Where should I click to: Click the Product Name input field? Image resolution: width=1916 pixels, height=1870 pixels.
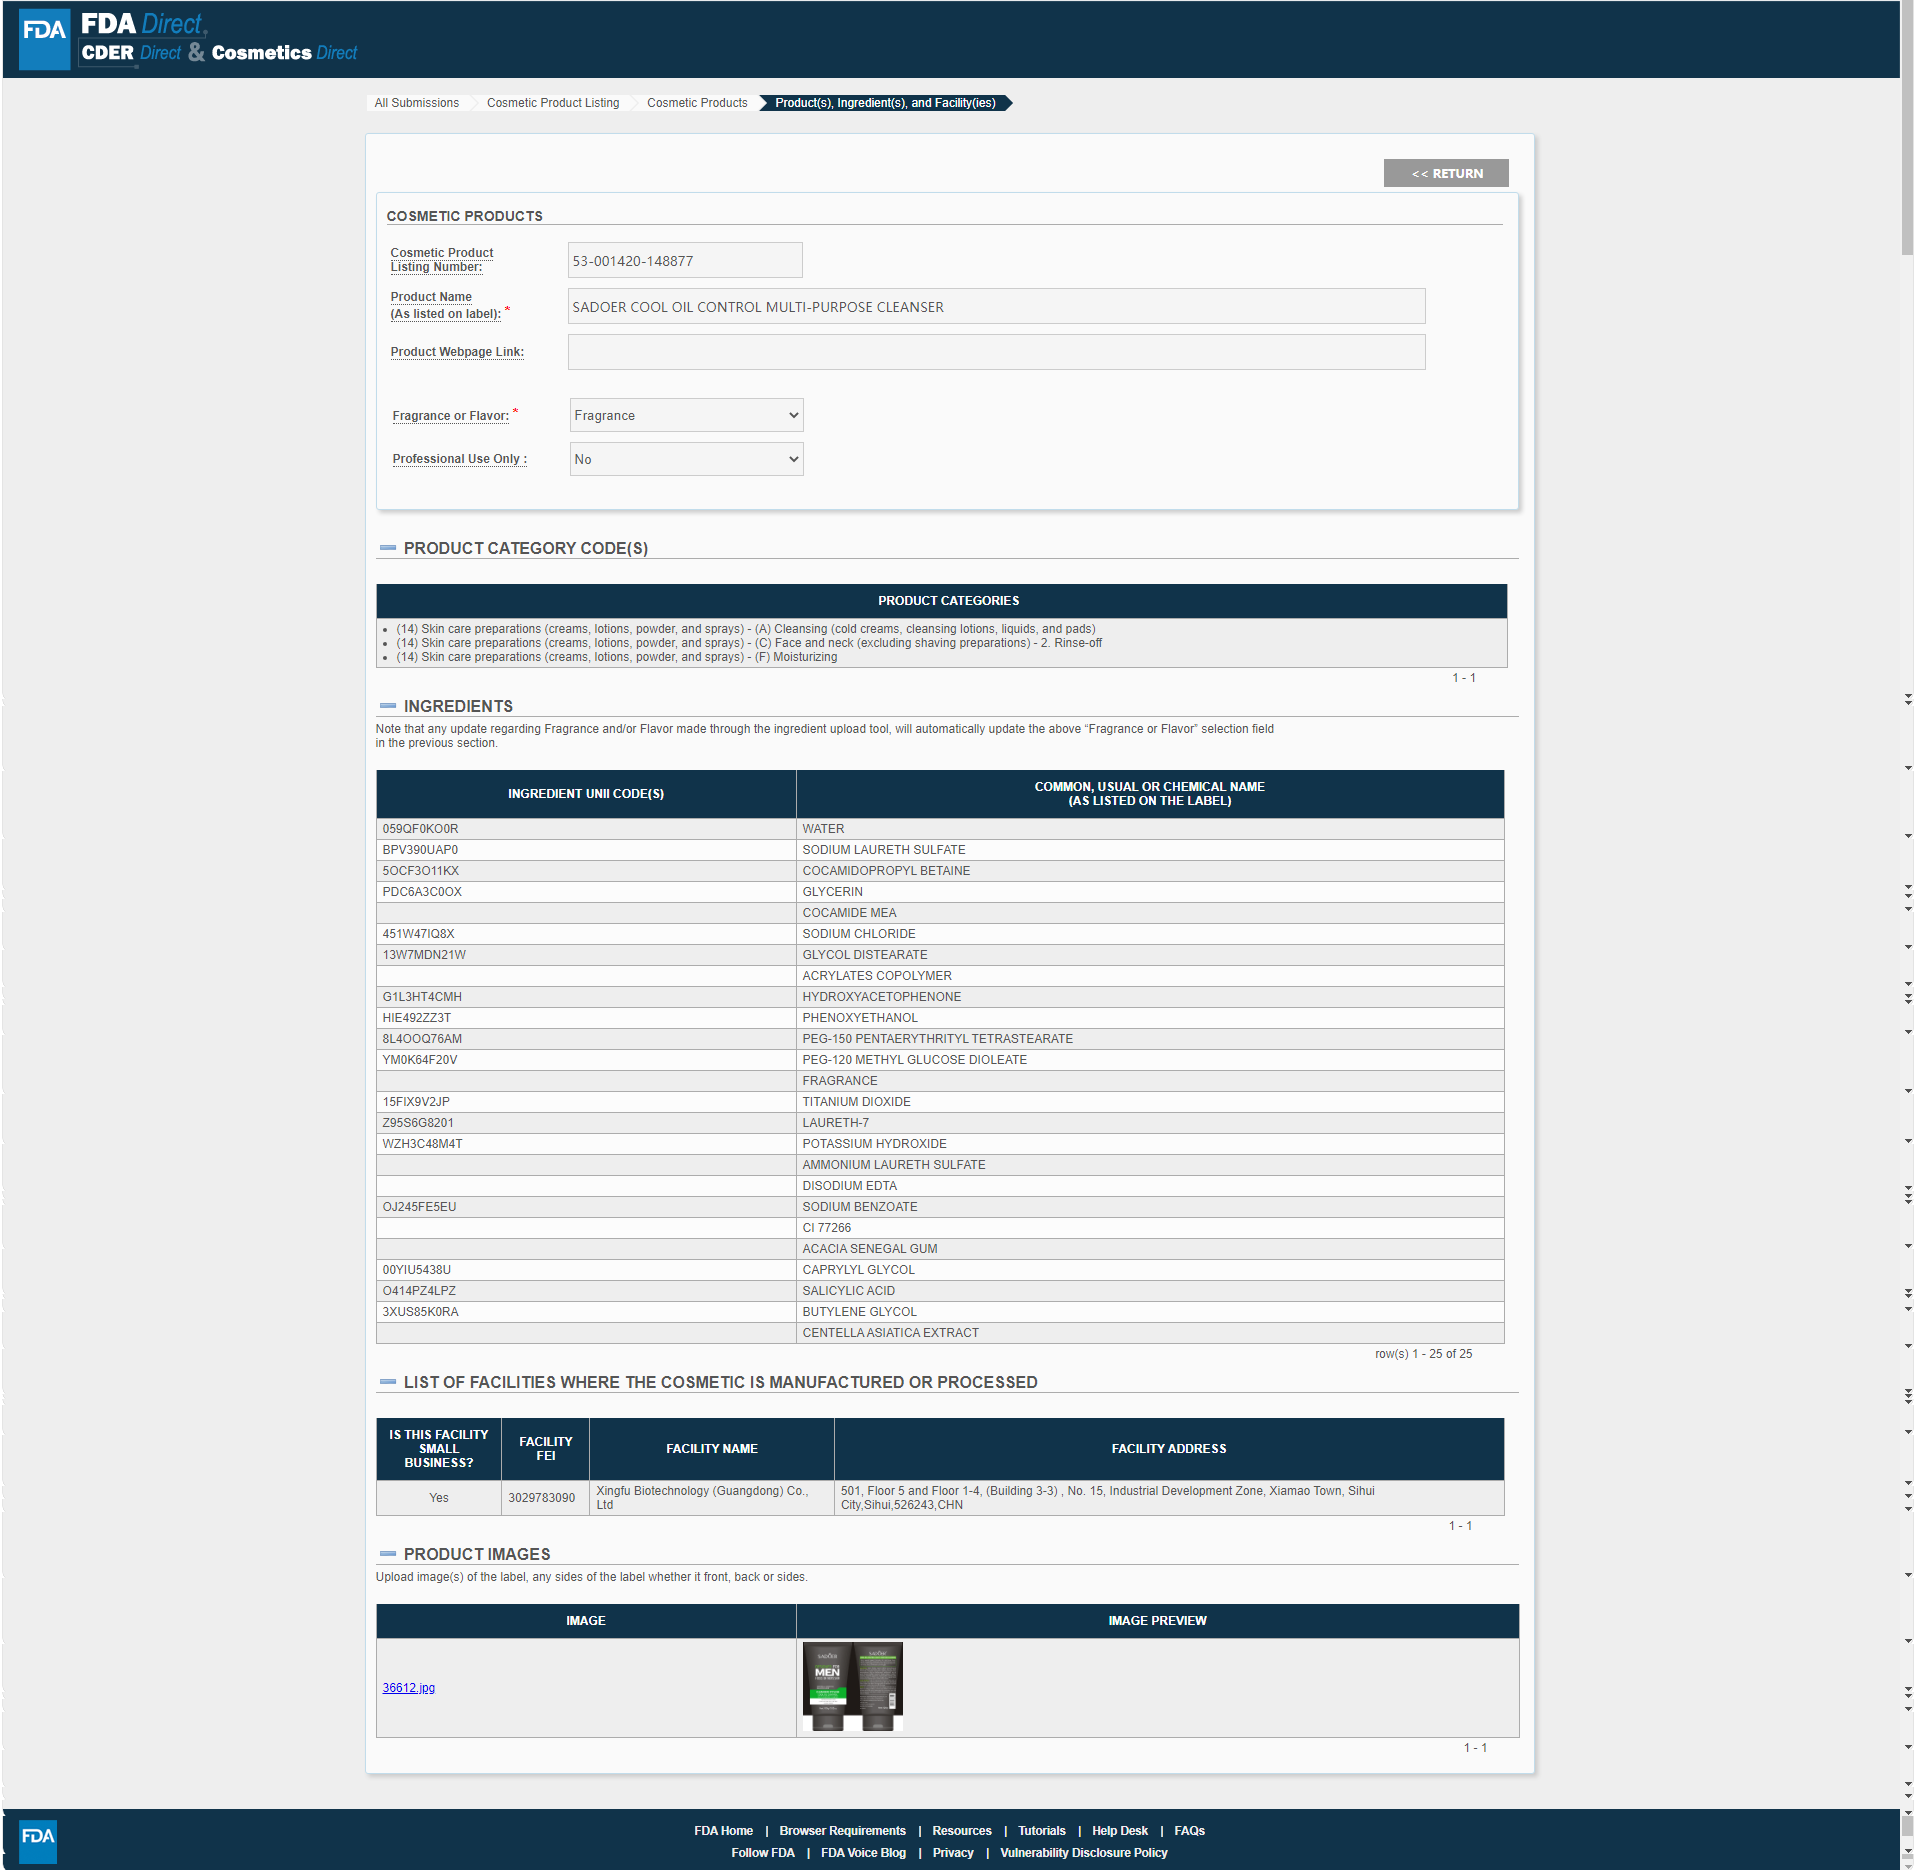[x=996, y=307]
